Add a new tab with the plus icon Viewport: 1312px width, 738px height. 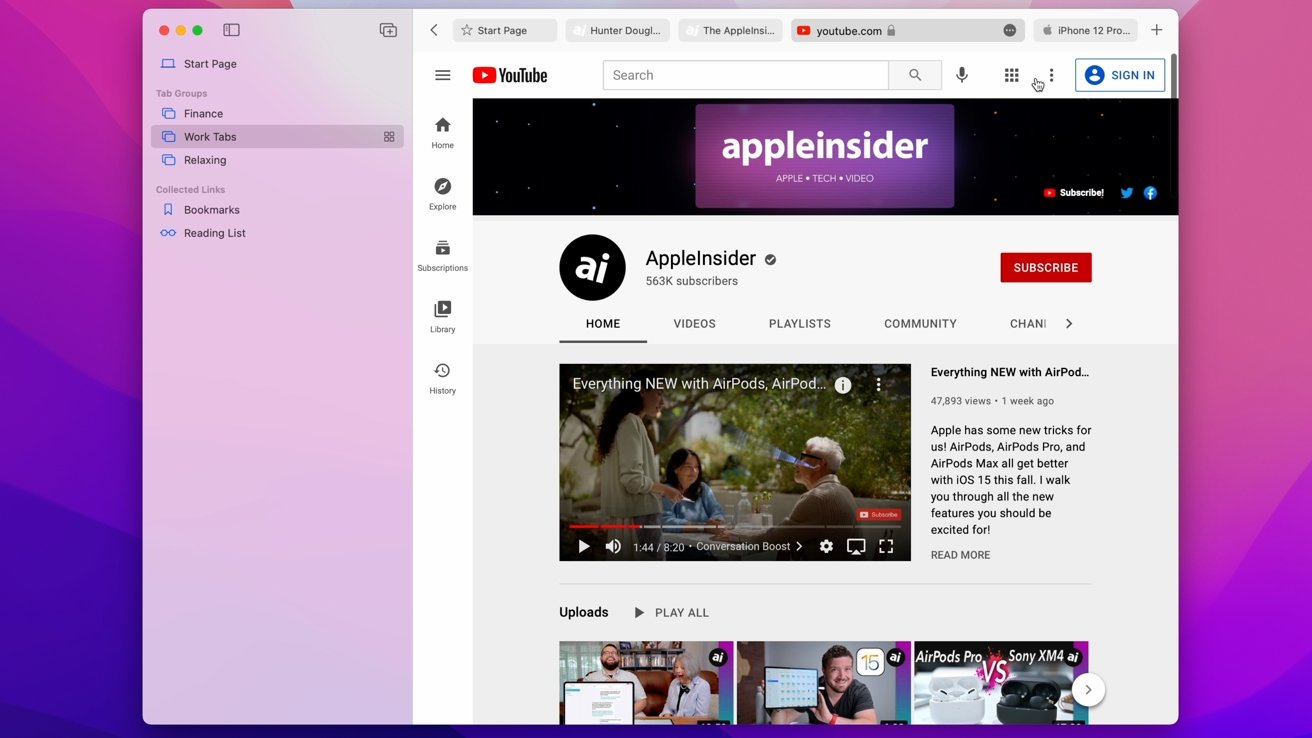pos(1156,30)
